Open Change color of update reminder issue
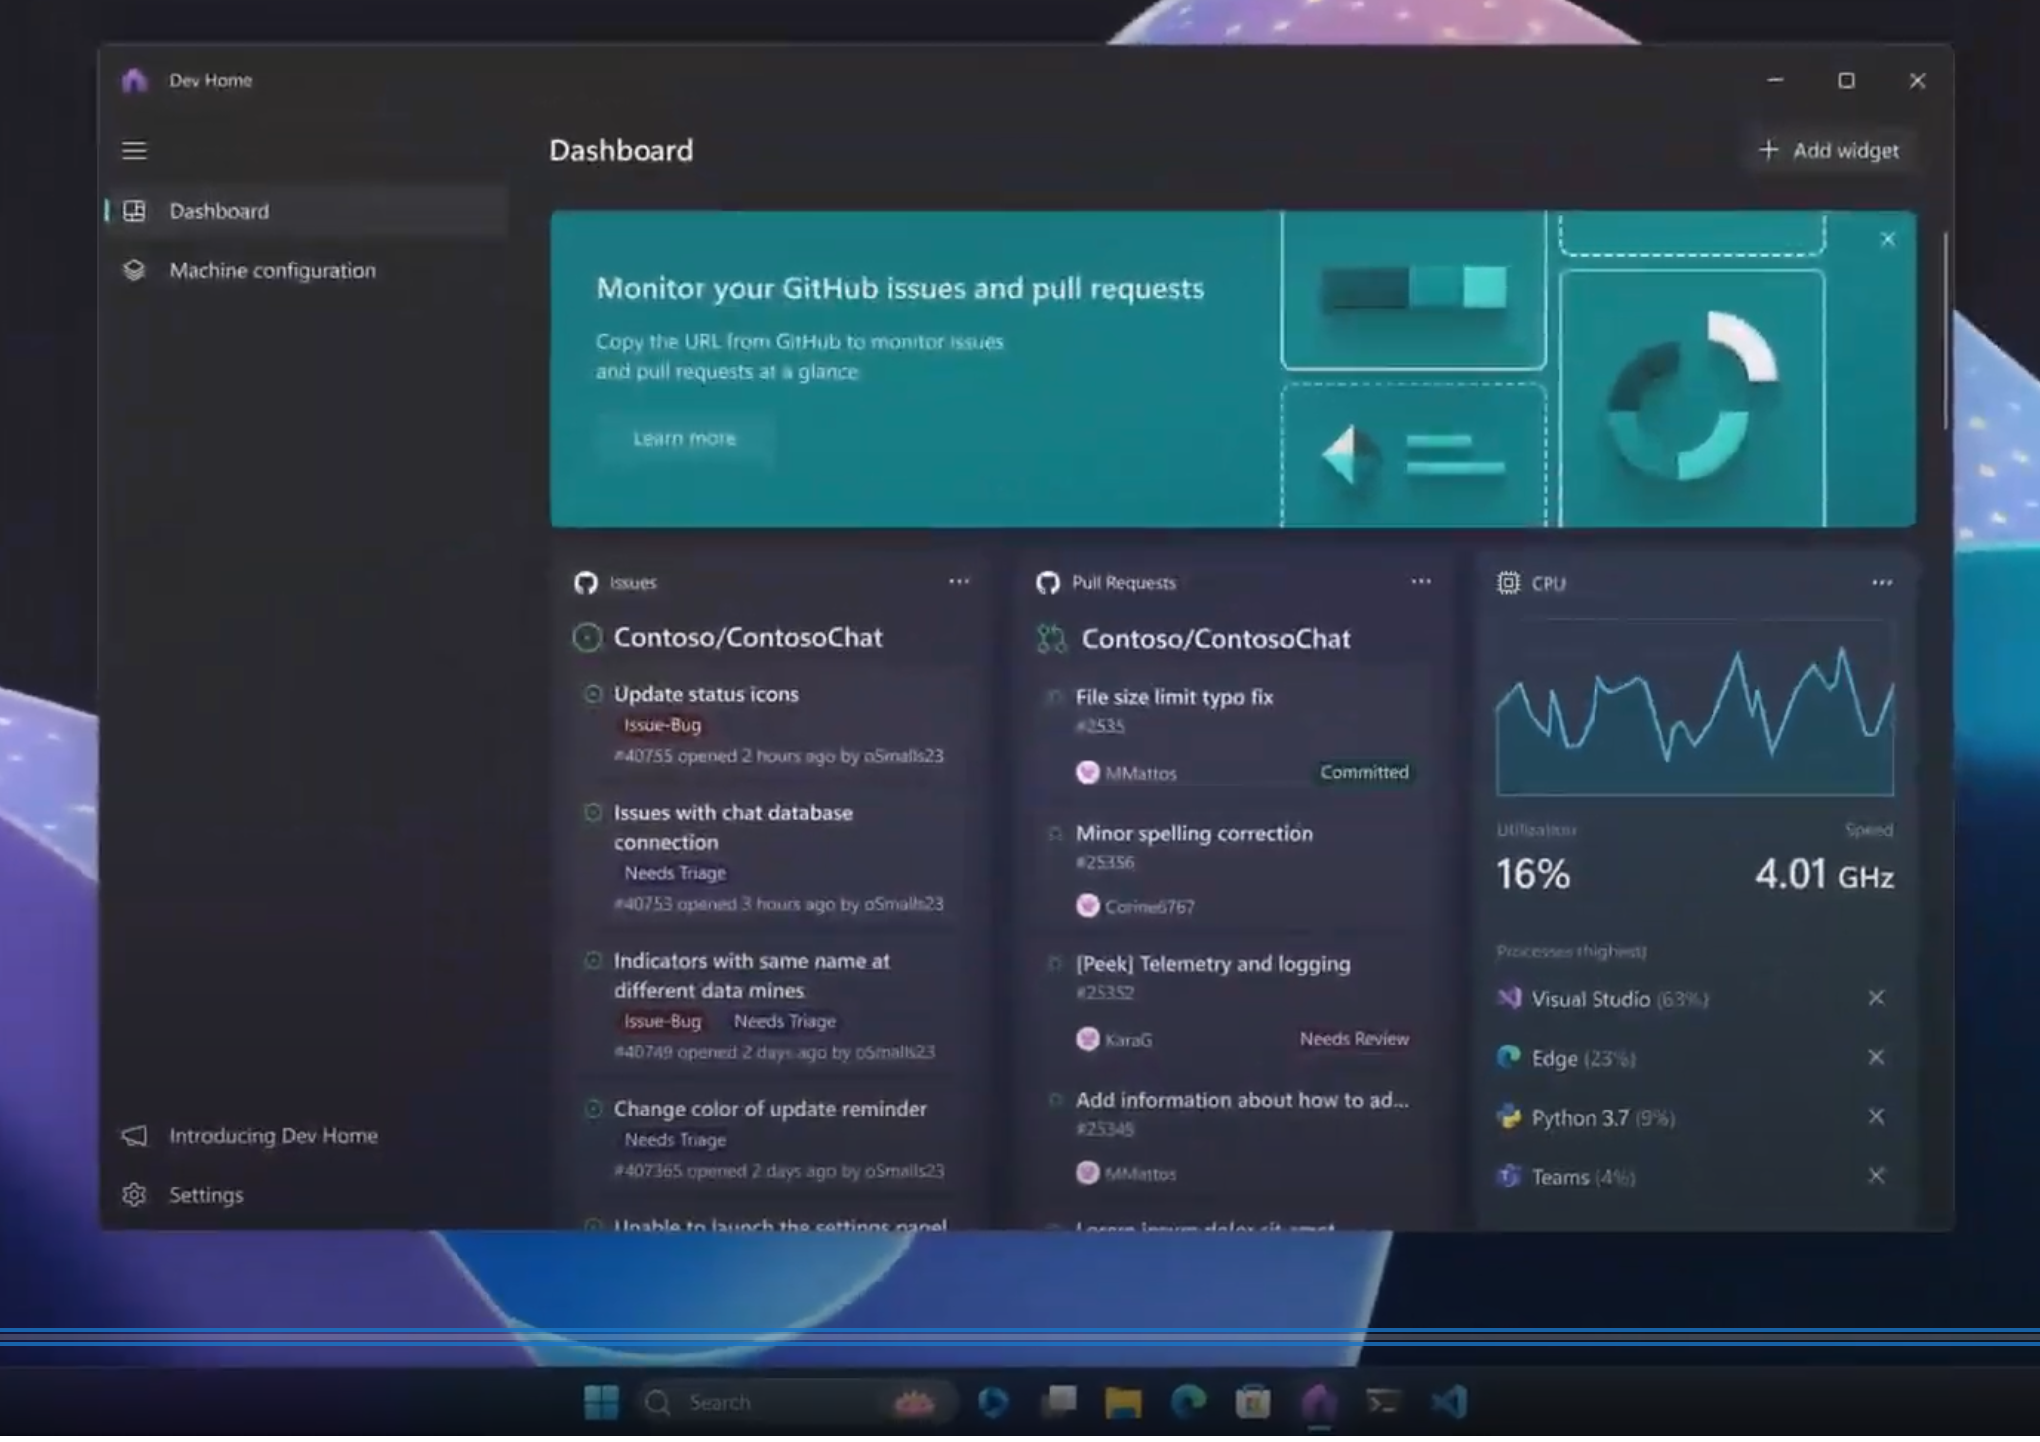The image size is (2040, 1442). pyautogui.click(x=770, y=1109)
